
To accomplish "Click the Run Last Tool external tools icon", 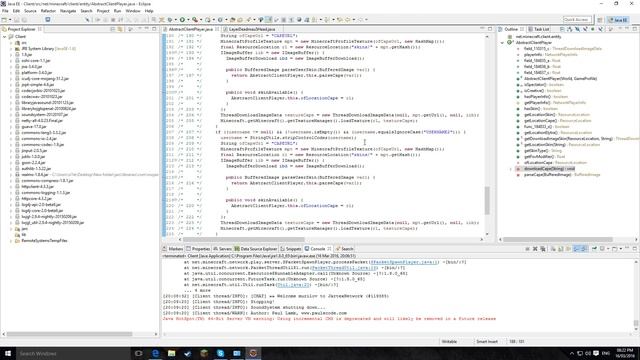I will click(195, 20).
